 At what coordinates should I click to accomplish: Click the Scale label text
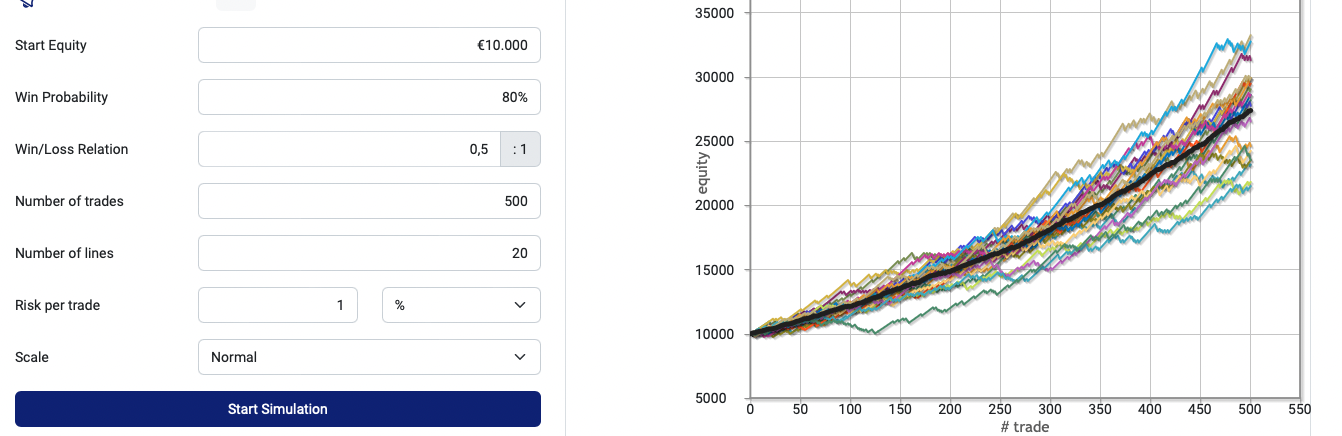tap(32, 357)
